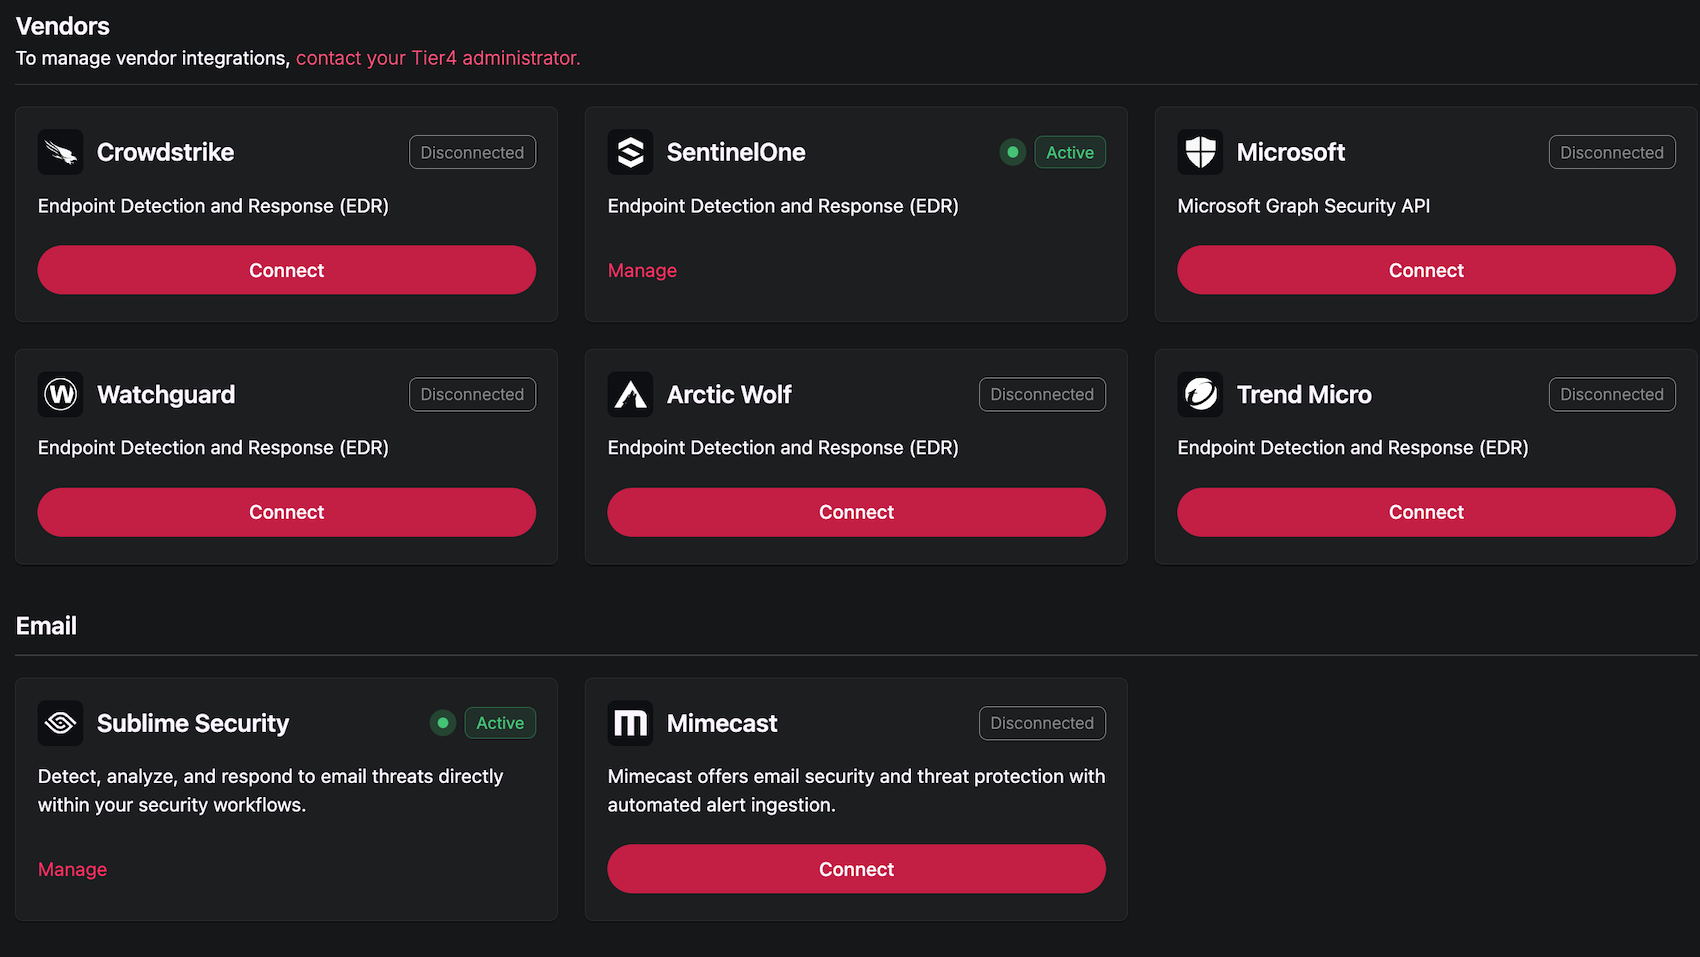Click the Mimecast card title
Viewport: 1700px width, 957px height.
722,723
